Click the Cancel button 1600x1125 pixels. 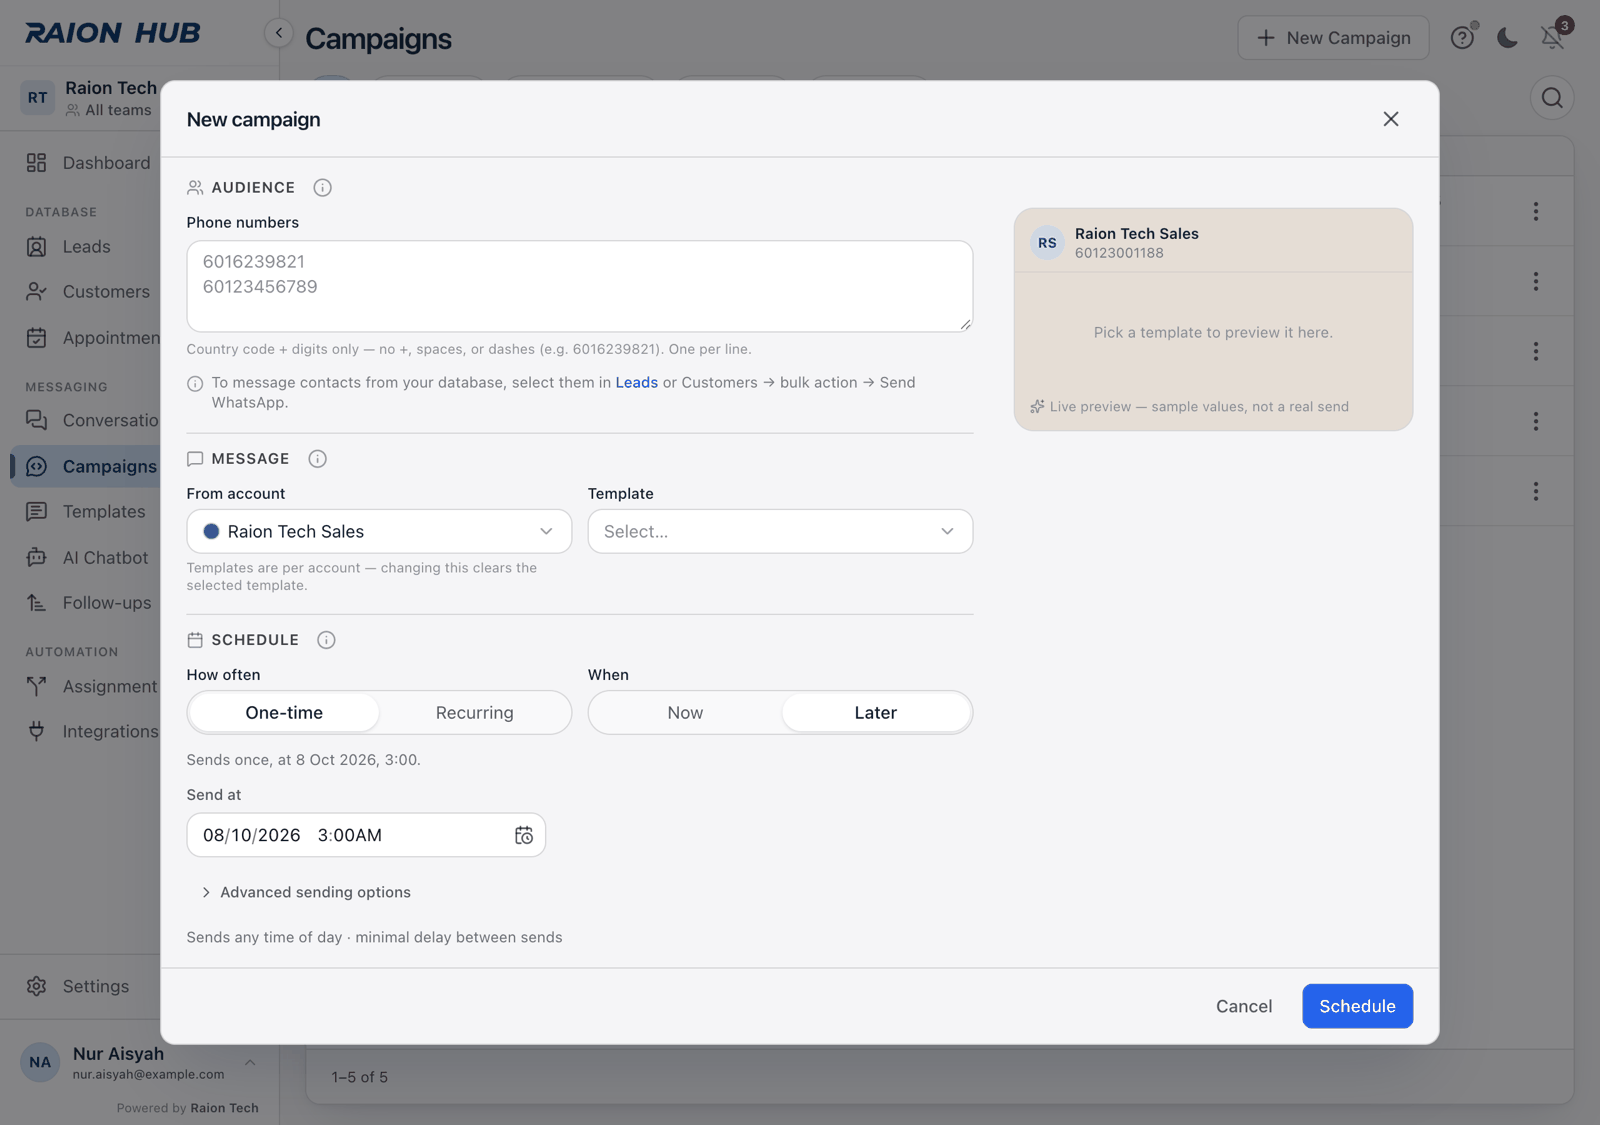pos(1244,1006)
